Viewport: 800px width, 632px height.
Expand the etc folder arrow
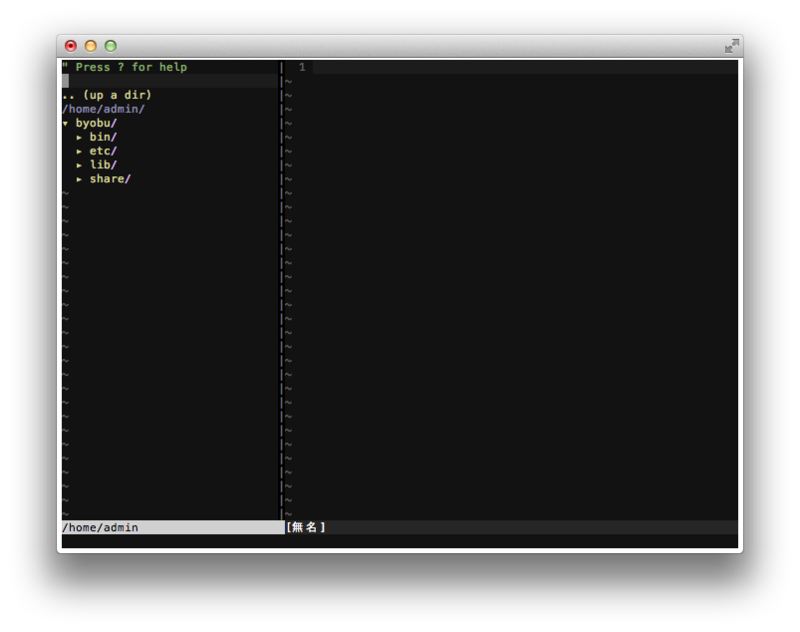pos(79,151)
